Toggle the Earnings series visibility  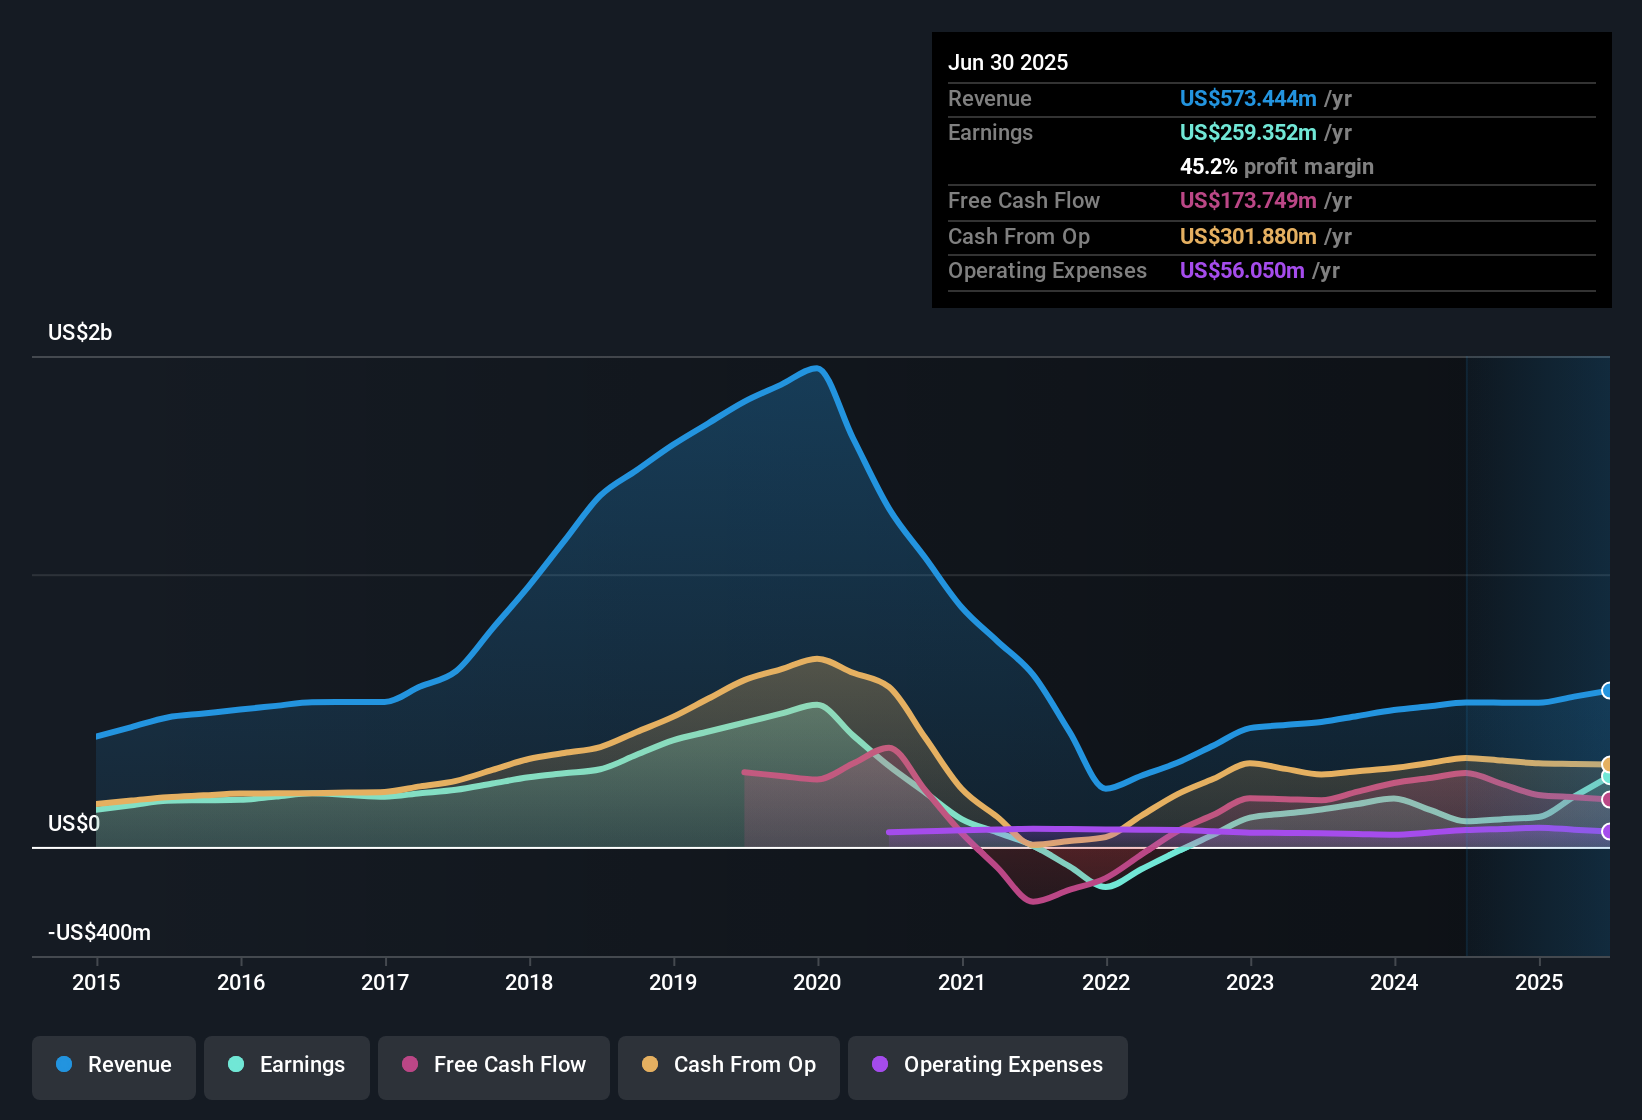[x=287, y=1065]
